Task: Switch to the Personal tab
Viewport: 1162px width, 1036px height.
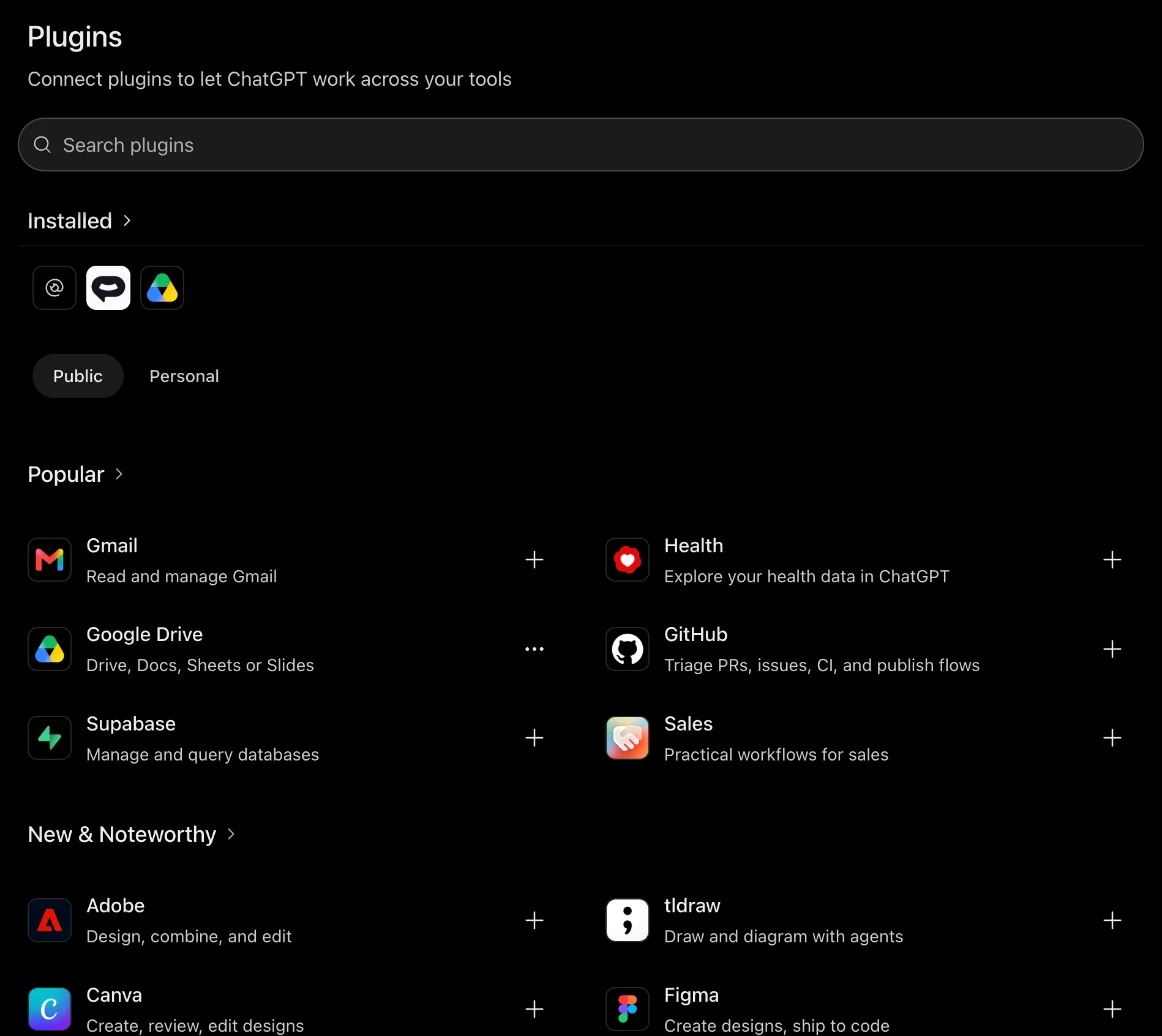Action: (184, 376)
